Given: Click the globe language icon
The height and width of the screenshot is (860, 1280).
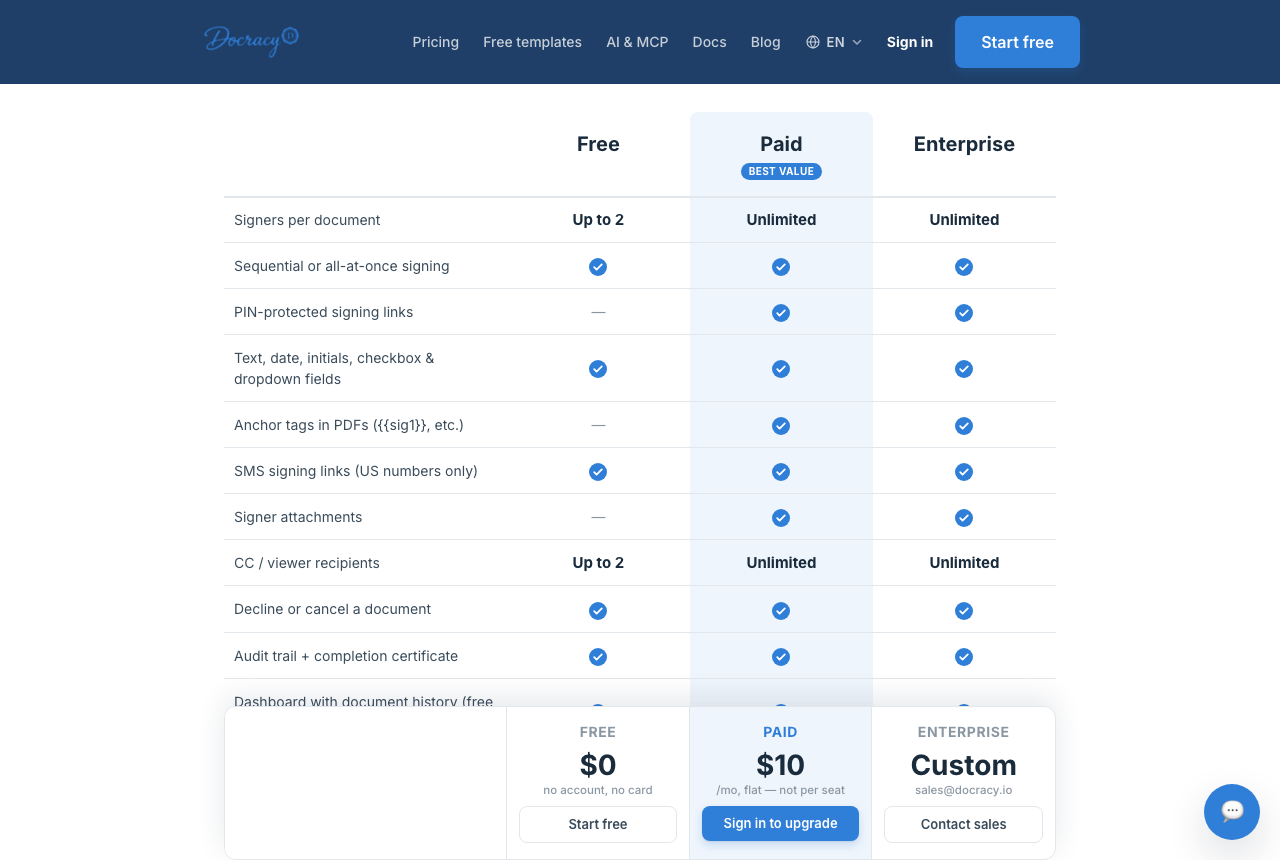Looking at the screenshot, I should click(x=813, y=42).
